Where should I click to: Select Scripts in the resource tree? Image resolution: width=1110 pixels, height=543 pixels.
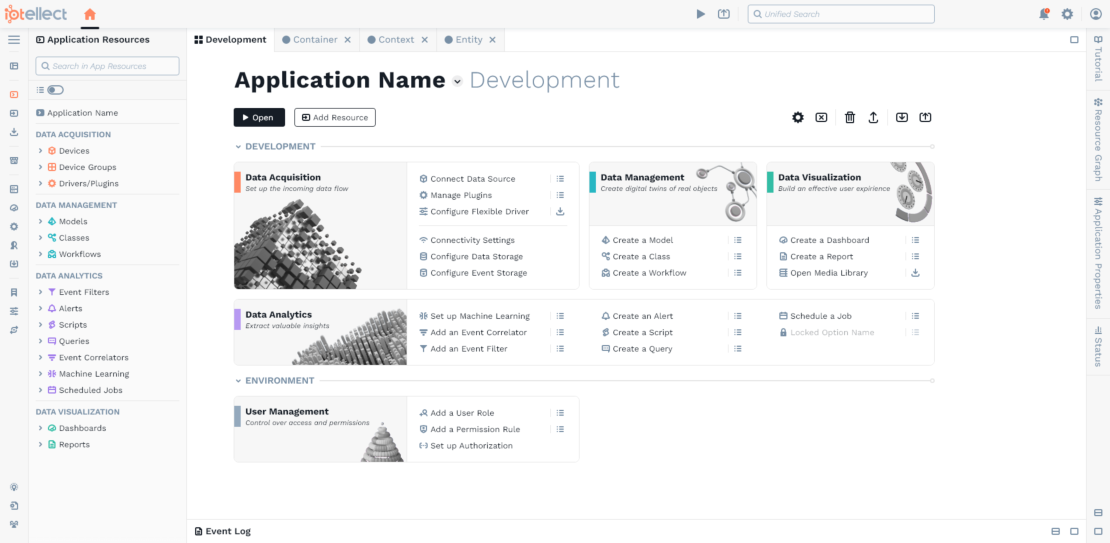(x=73, y=325)
